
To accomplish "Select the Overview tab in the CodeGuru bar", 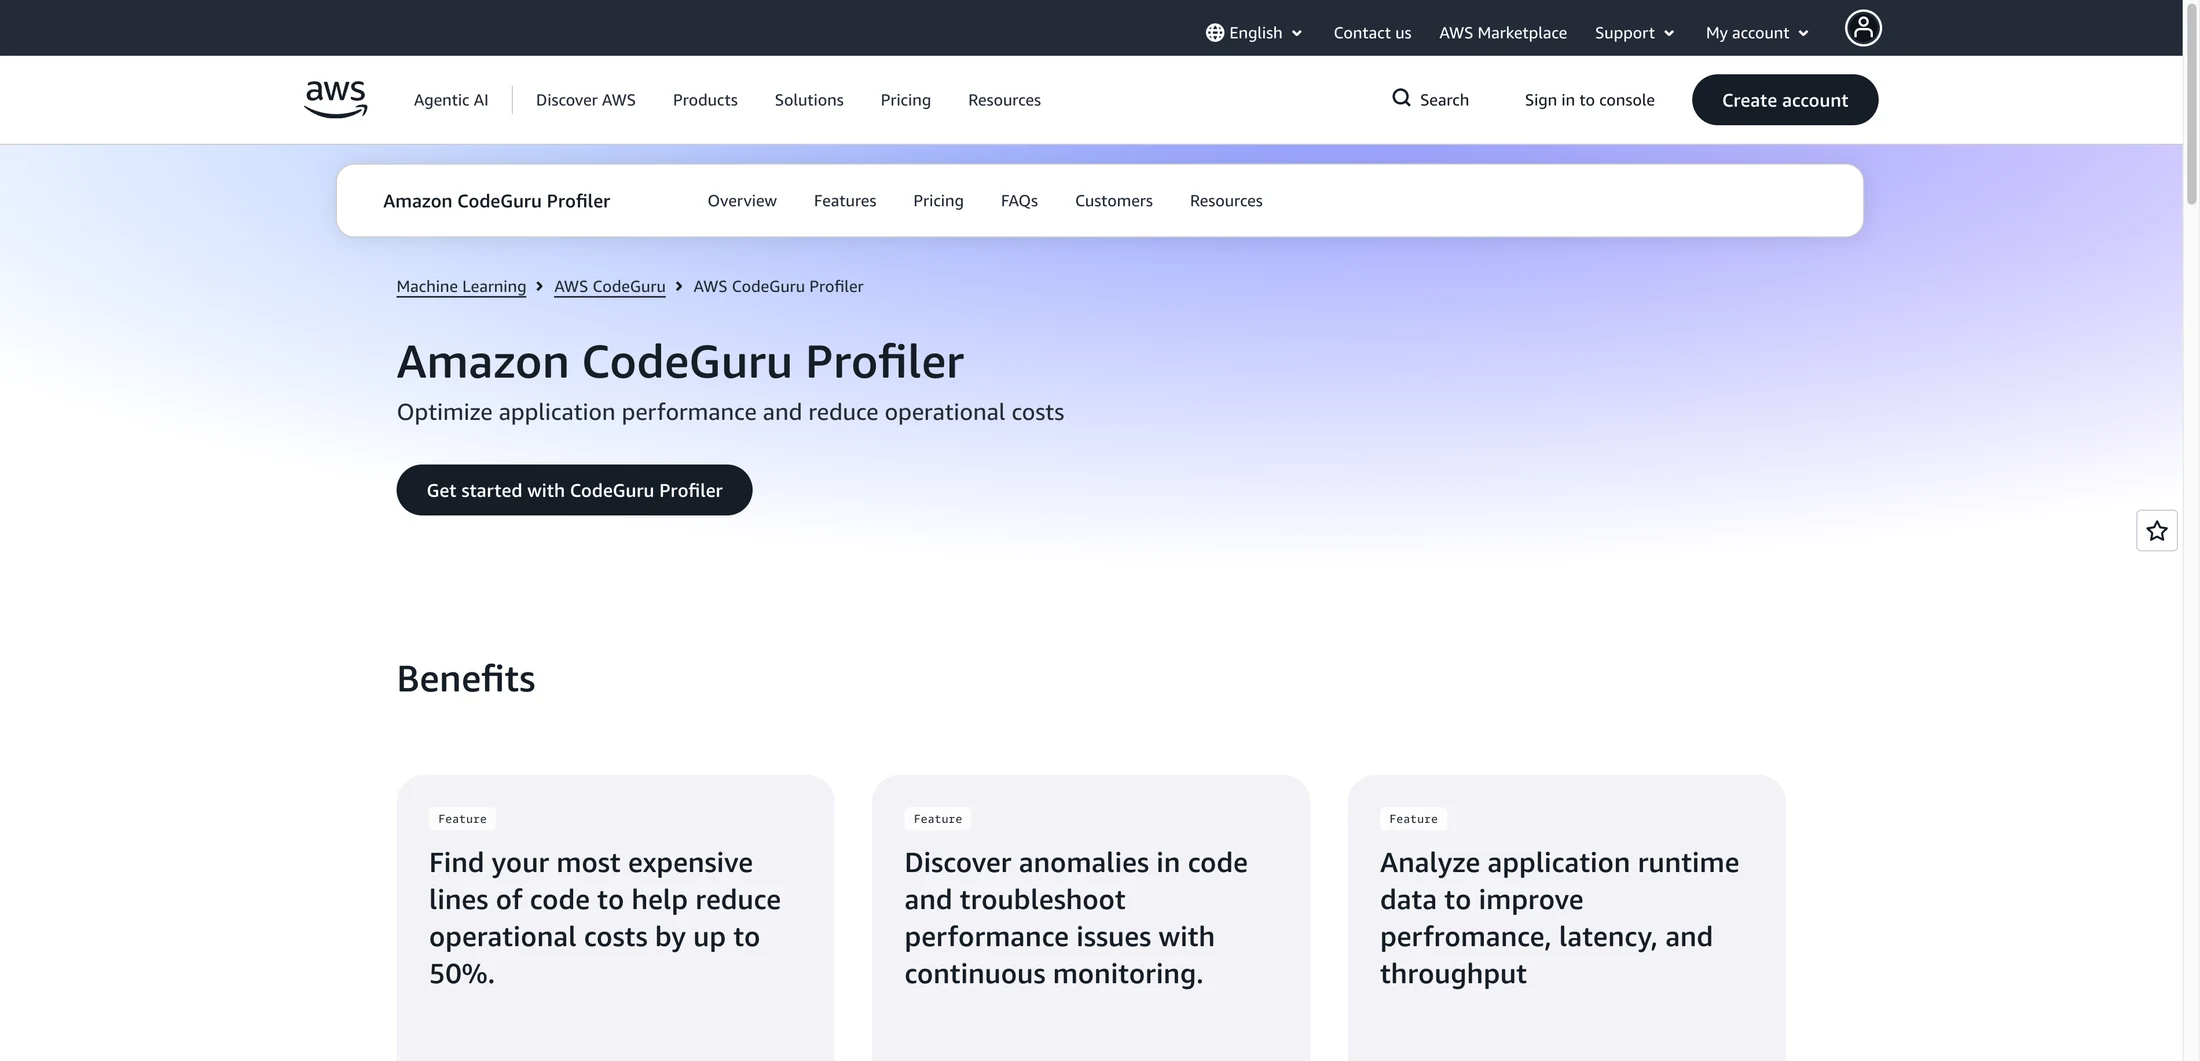I will 742,201.
